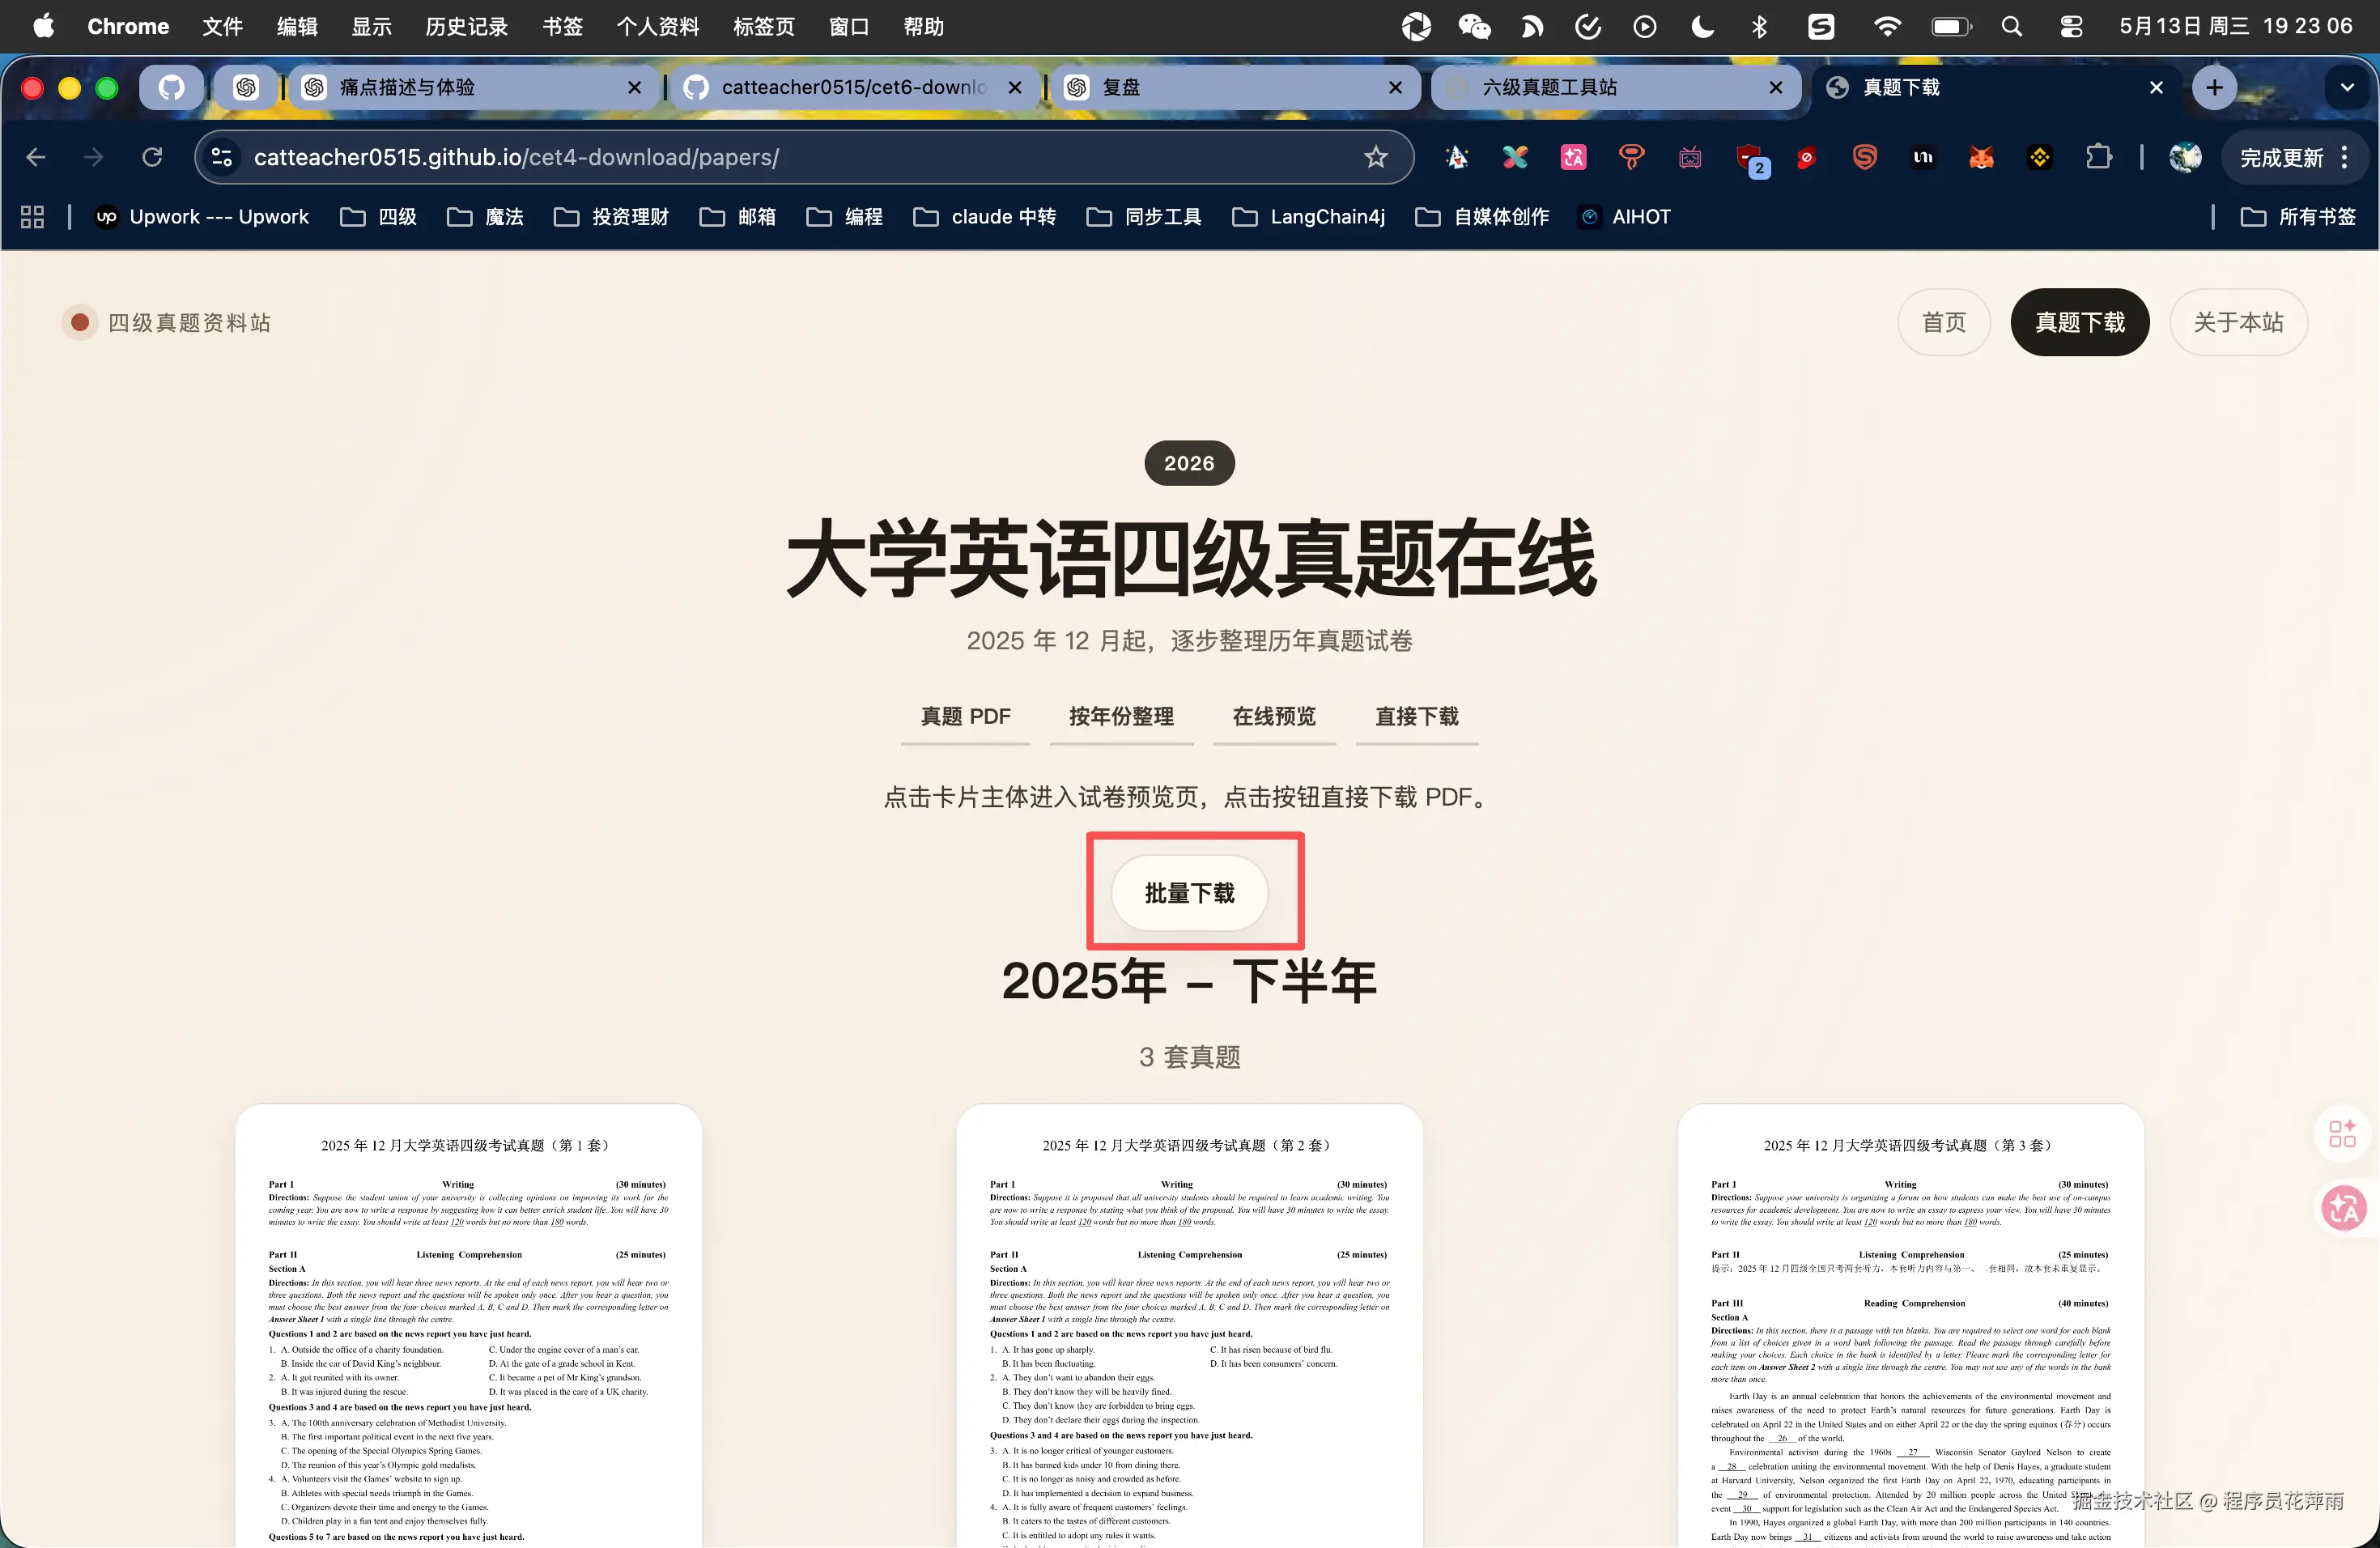Open the Apple menu
Screen dimensions: 2380x1548
click(43, 26)
